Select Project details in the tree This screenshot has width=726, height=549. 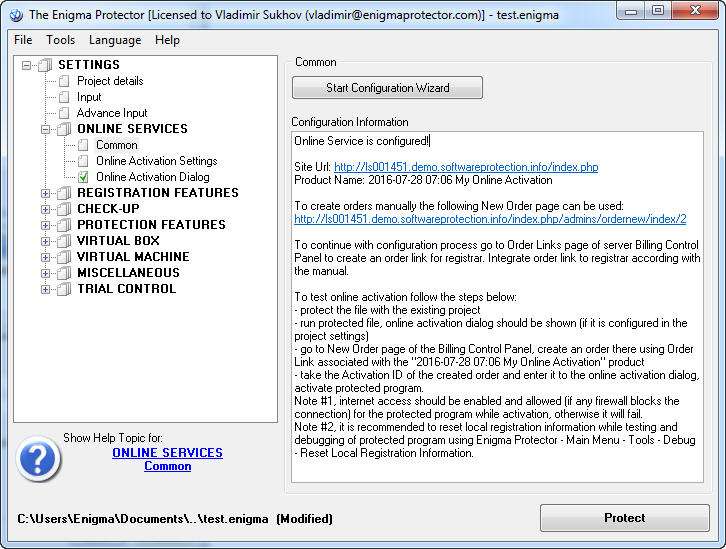pos(110,81)
